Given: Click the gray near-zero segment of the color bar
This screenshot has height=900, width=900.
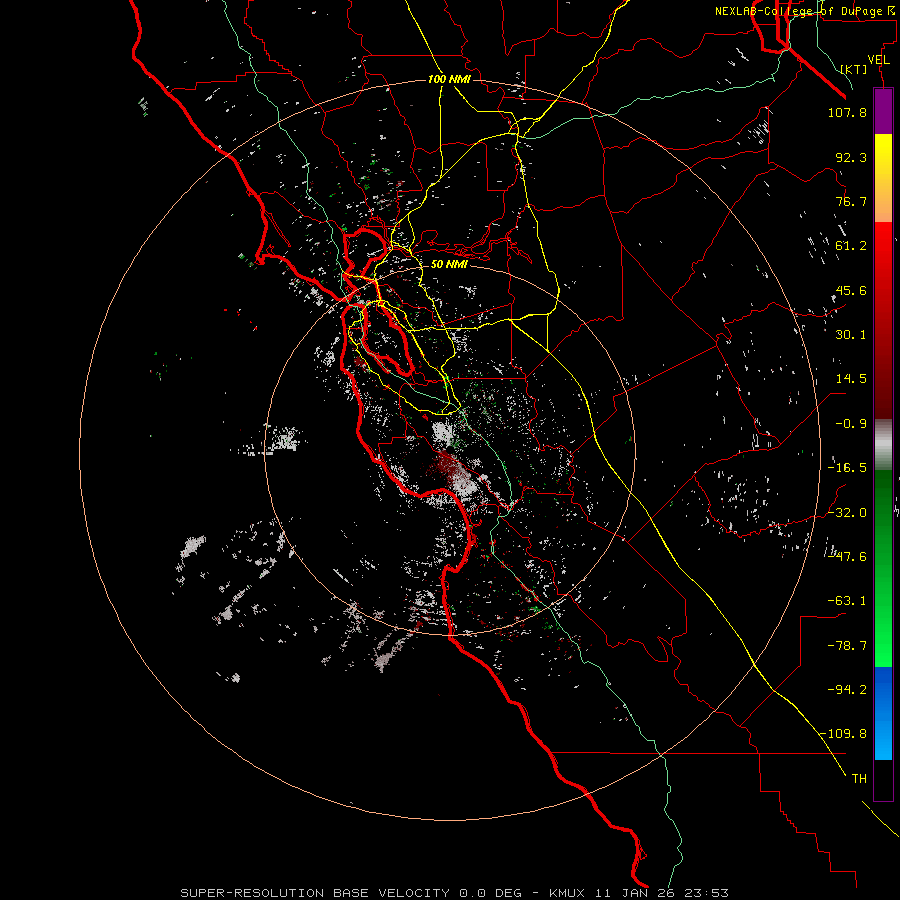Looking at the screenshot, I should click(883, 445).
